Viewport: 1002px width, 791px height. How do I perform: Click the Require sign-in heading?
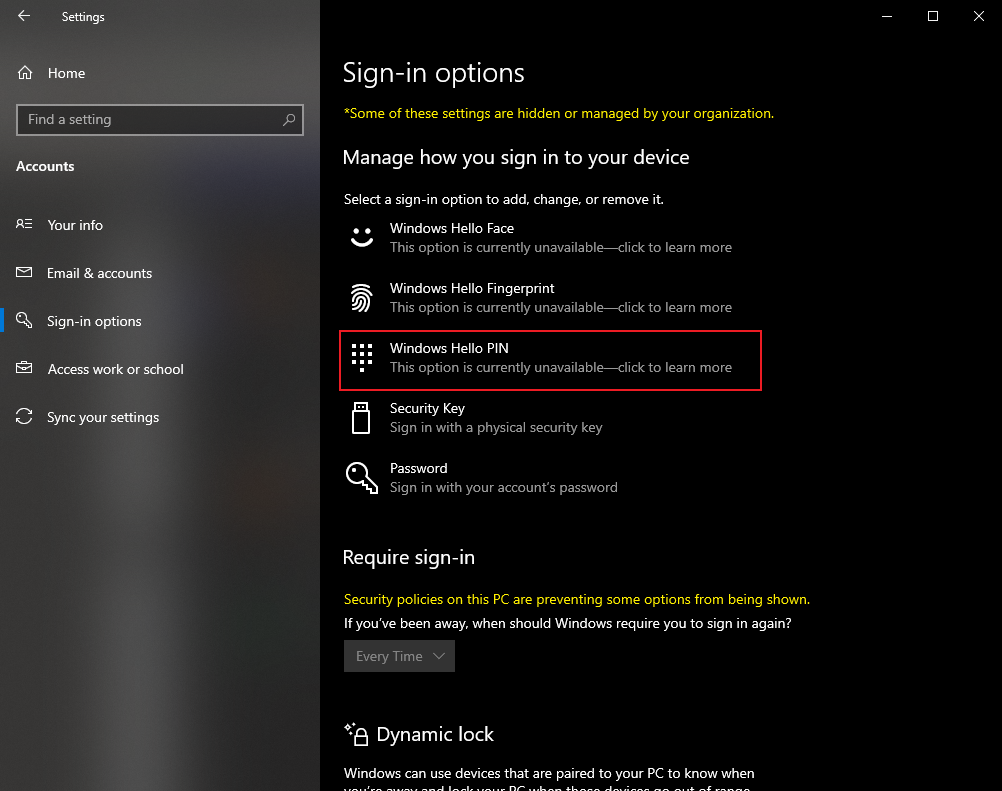point(408,557)
